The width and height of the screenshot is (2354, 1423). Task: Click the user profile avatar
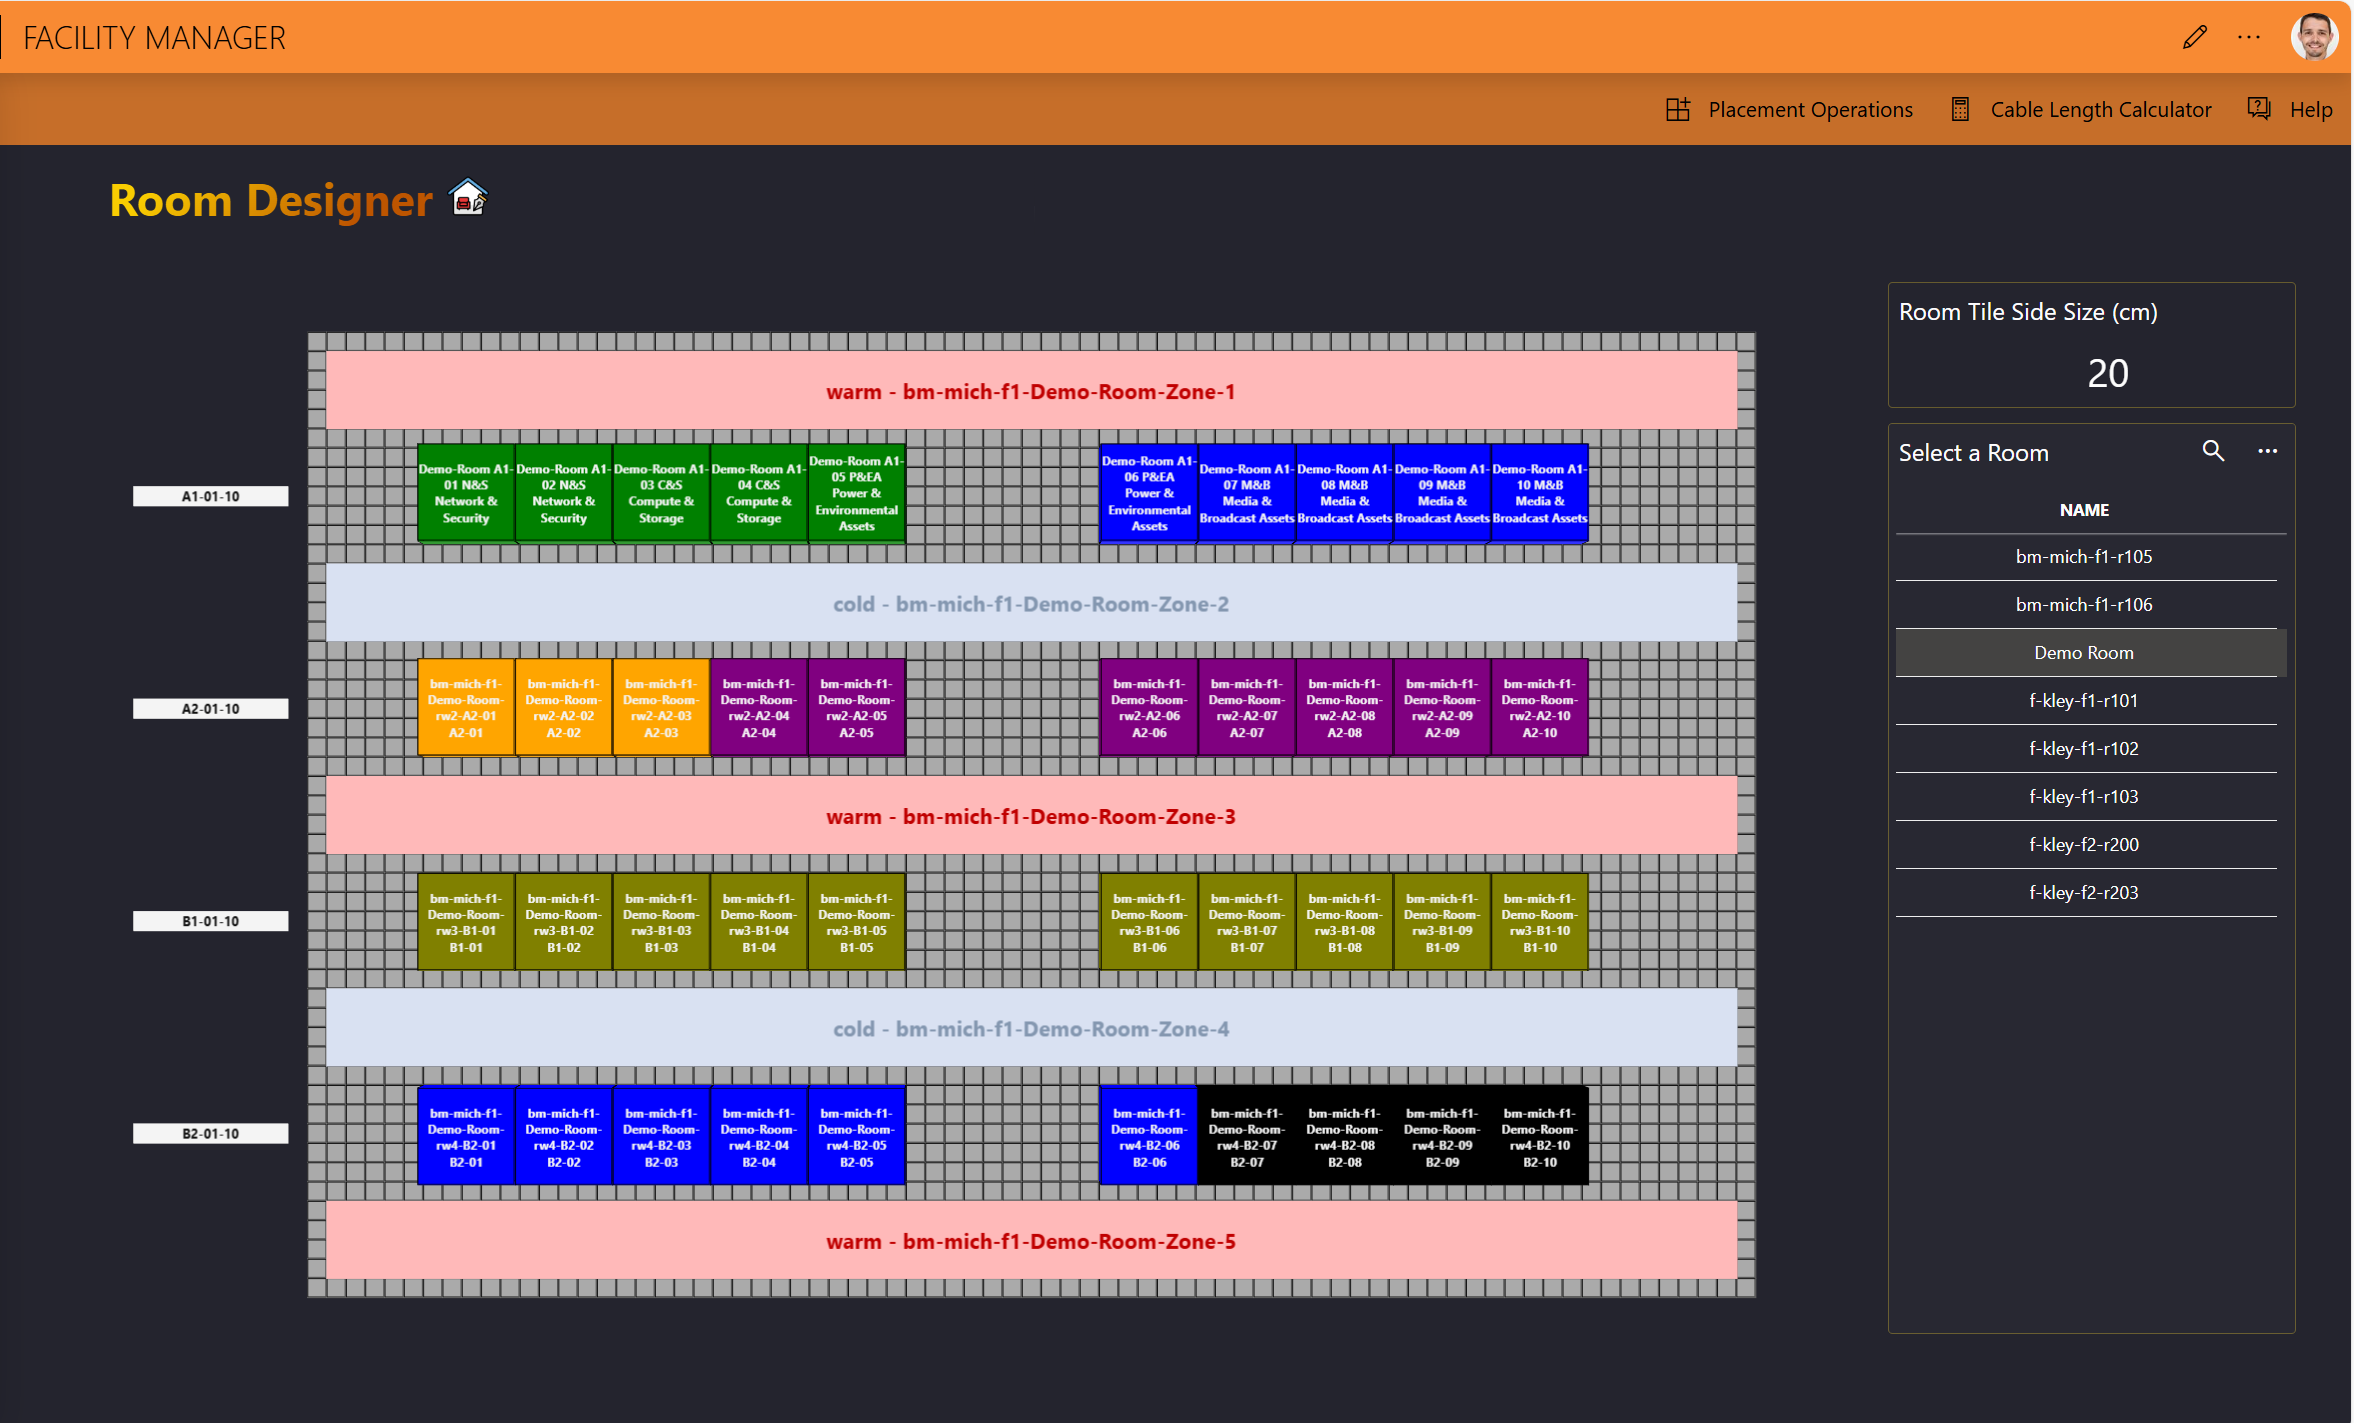[x=2313, y=38]
